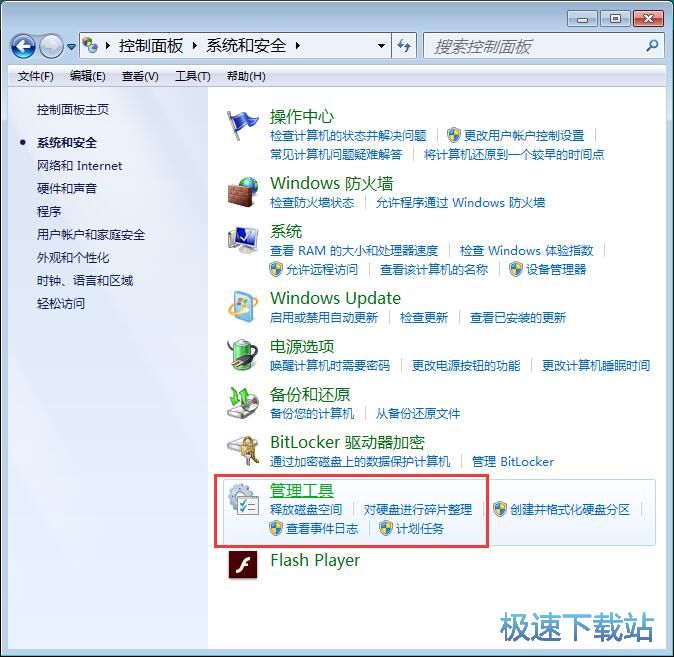Open 用户帐户和家庭安全 in the sidebar

[x=91, y=234]
